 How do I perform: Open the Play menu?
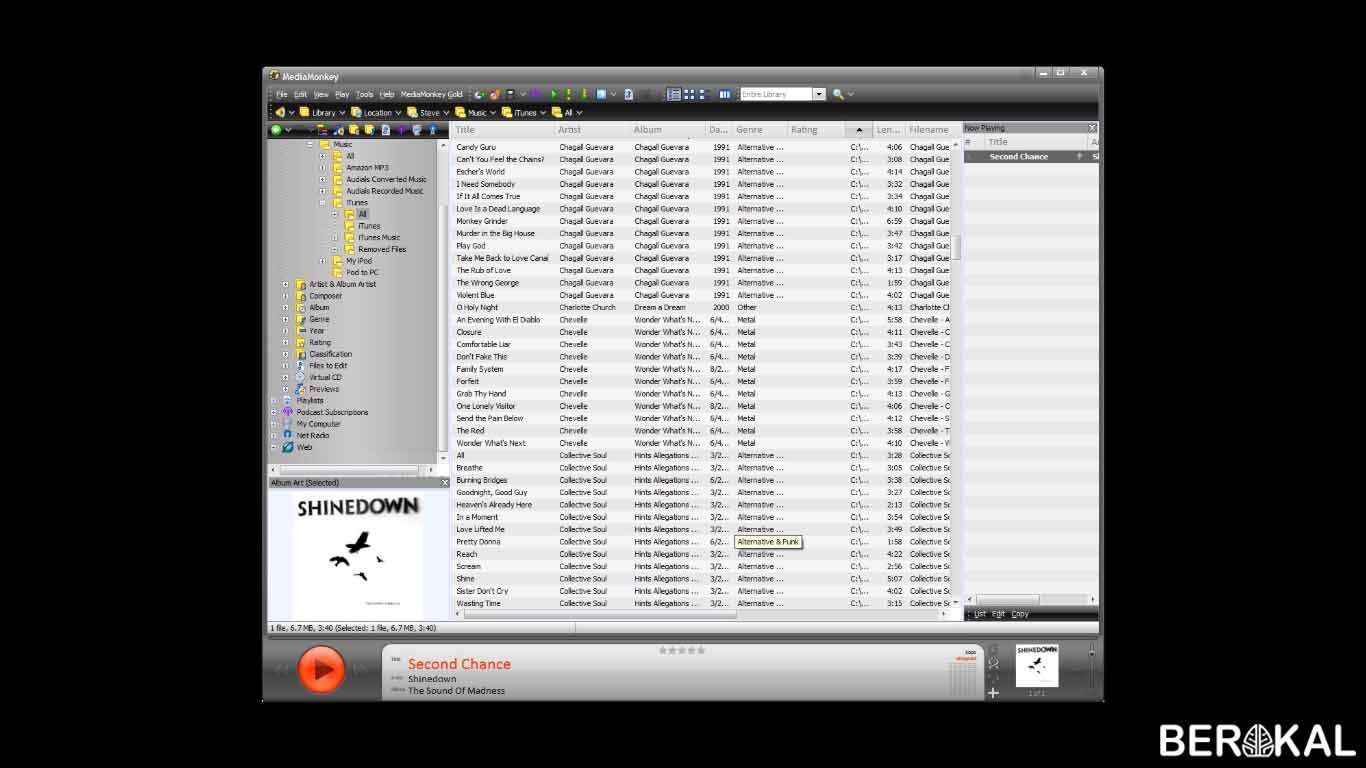click(x=342, y=94)
